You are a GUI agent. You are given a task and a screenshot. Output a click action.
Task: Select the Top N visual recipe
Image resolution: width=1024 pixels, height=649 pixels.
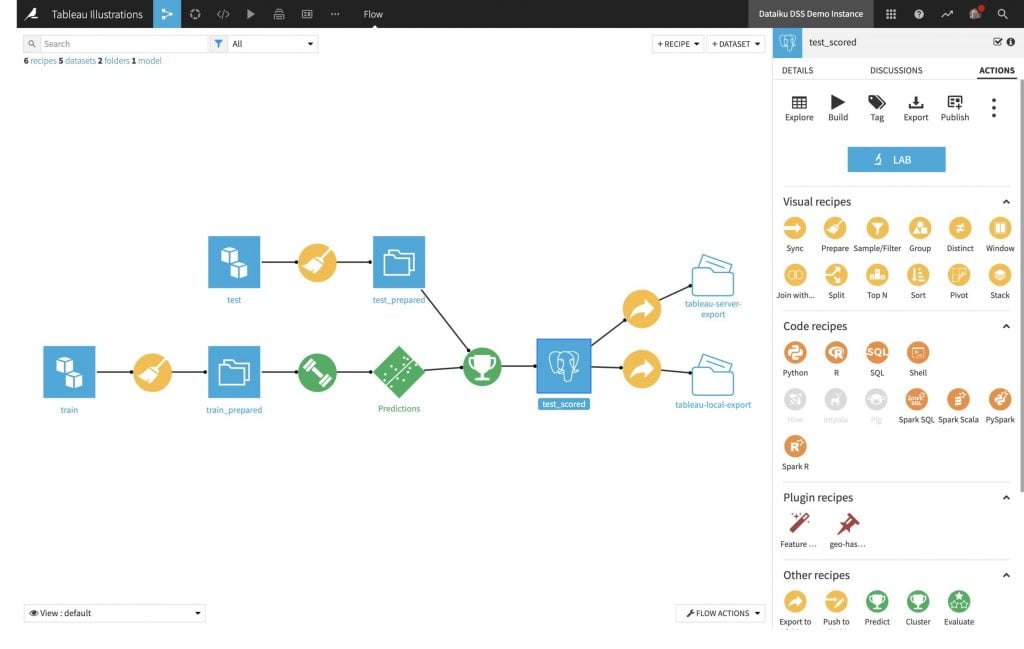pyautogui.click(x=877, y=276)
